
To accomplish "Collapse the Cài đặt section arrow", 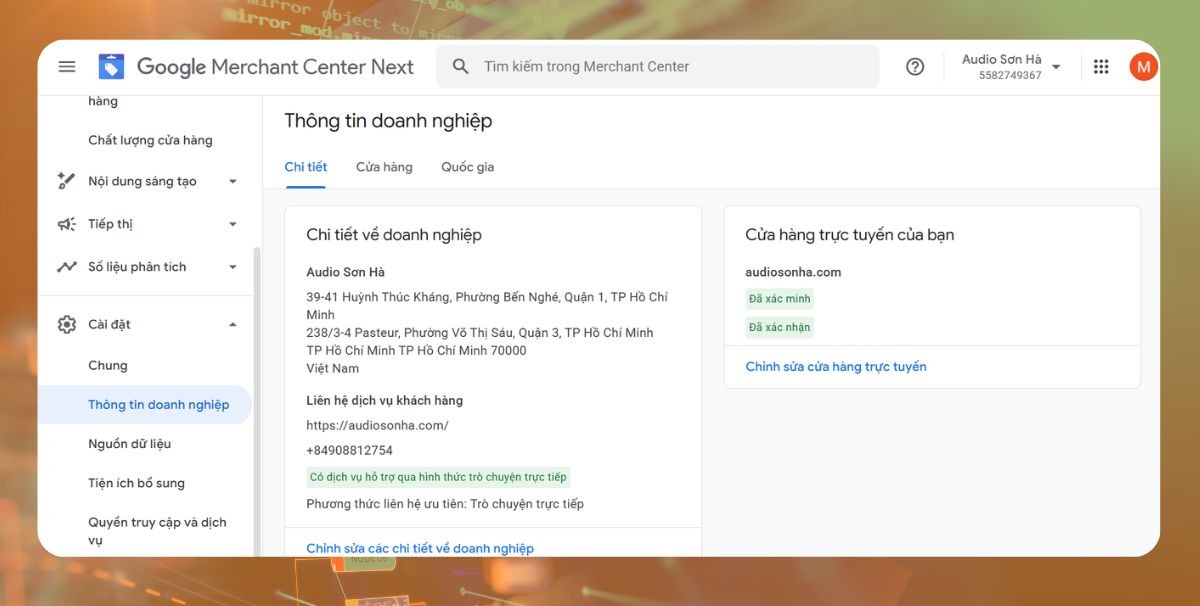I will click(x=233, y=324).
